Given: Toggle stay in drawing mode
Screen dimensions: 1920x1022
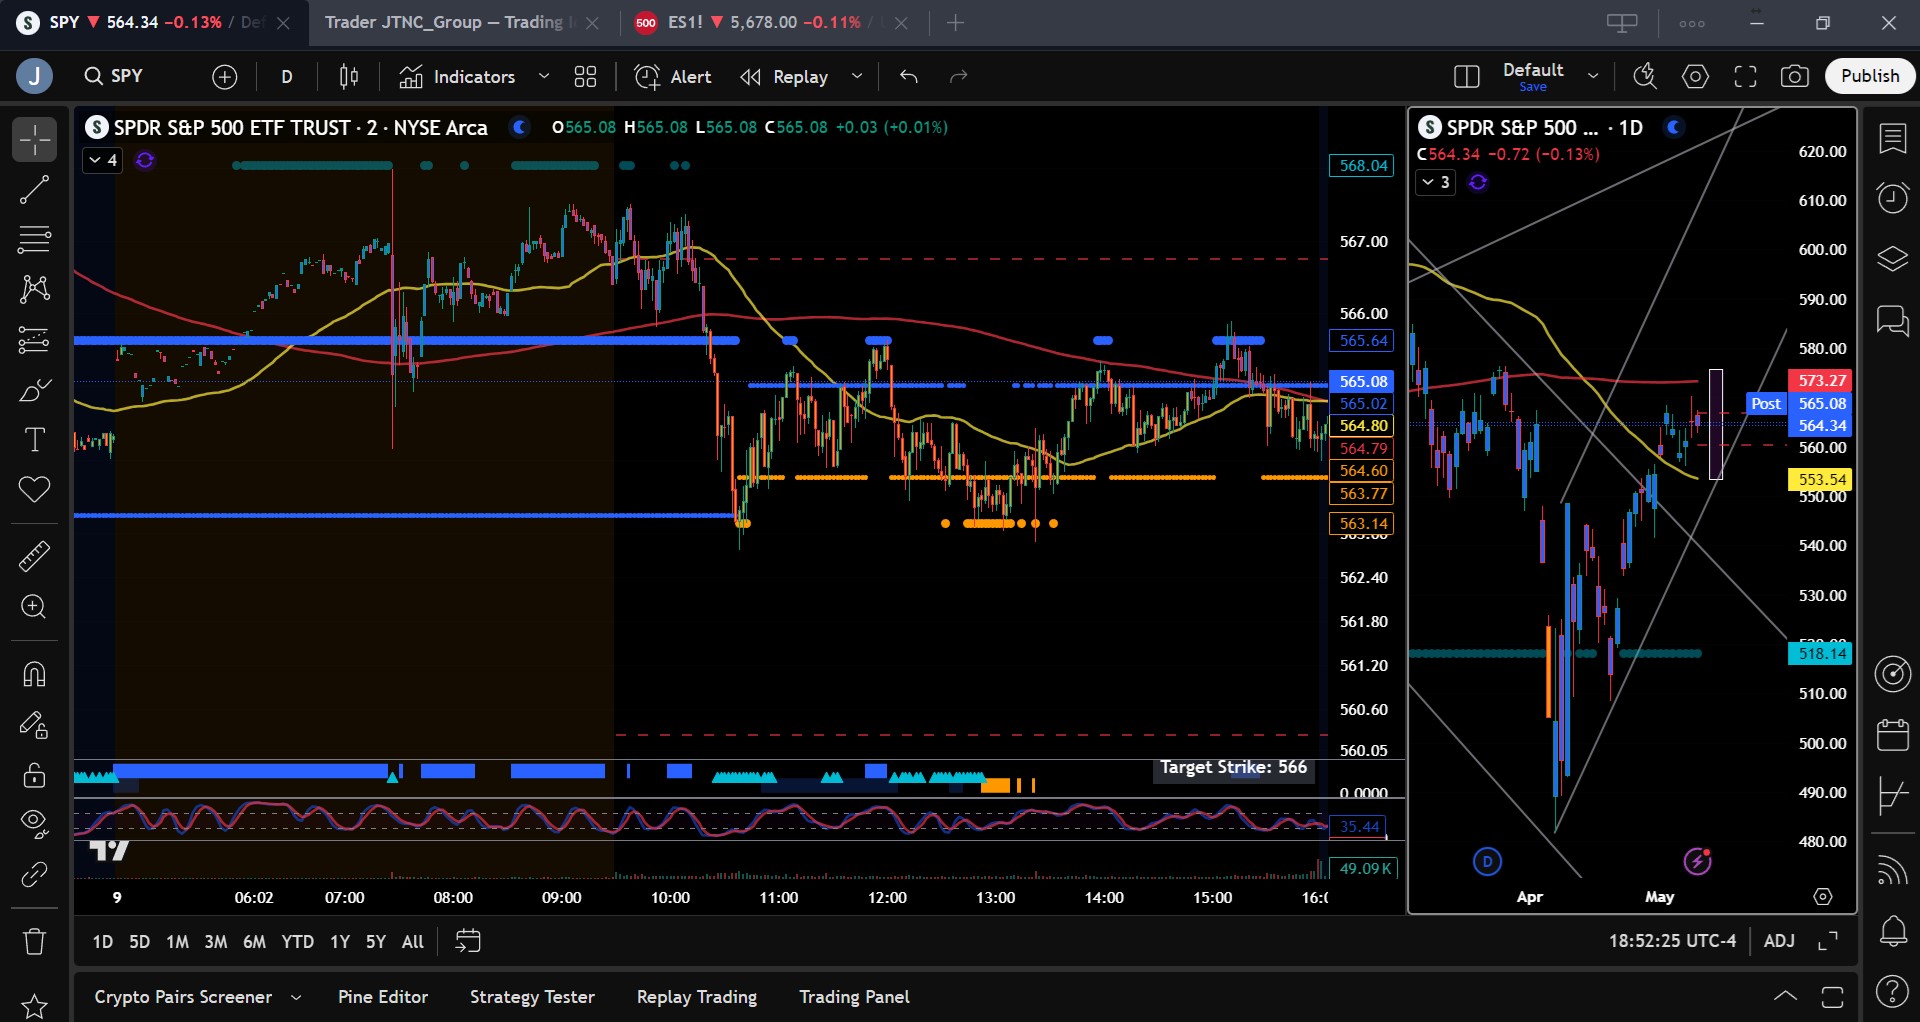Looking at the screenshot, I should point(34,725).
